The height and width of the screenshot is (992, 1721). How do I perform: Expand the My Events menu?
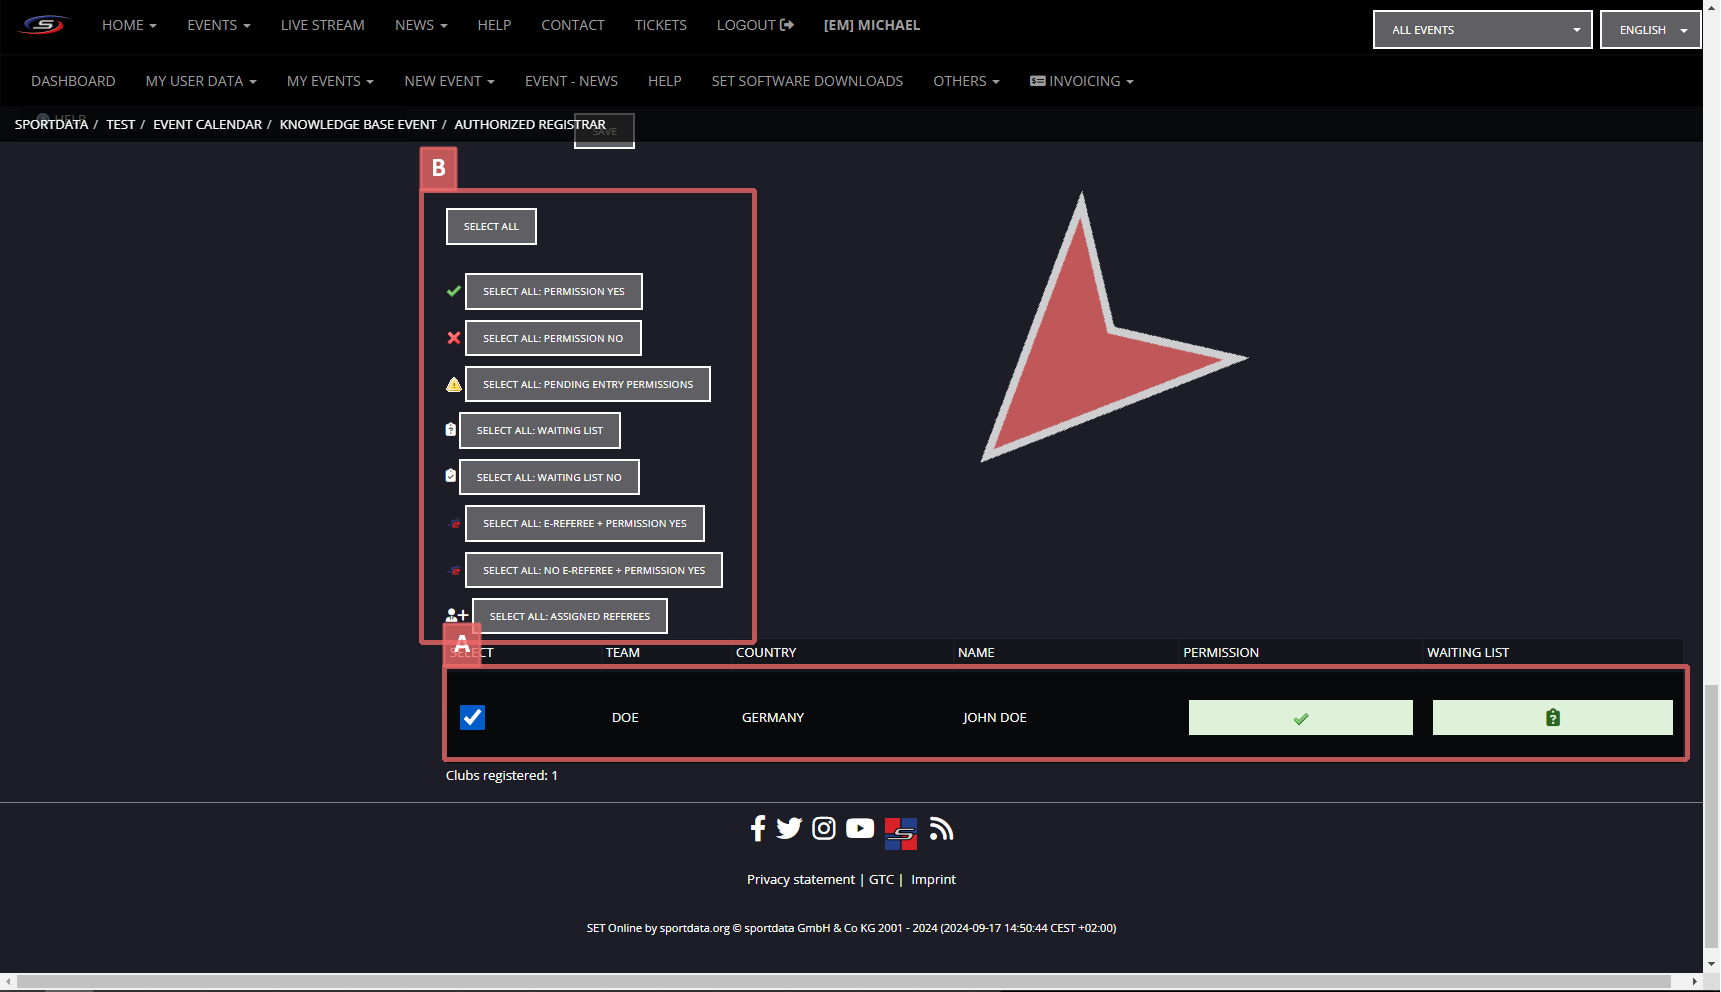(x=329, y=81)
